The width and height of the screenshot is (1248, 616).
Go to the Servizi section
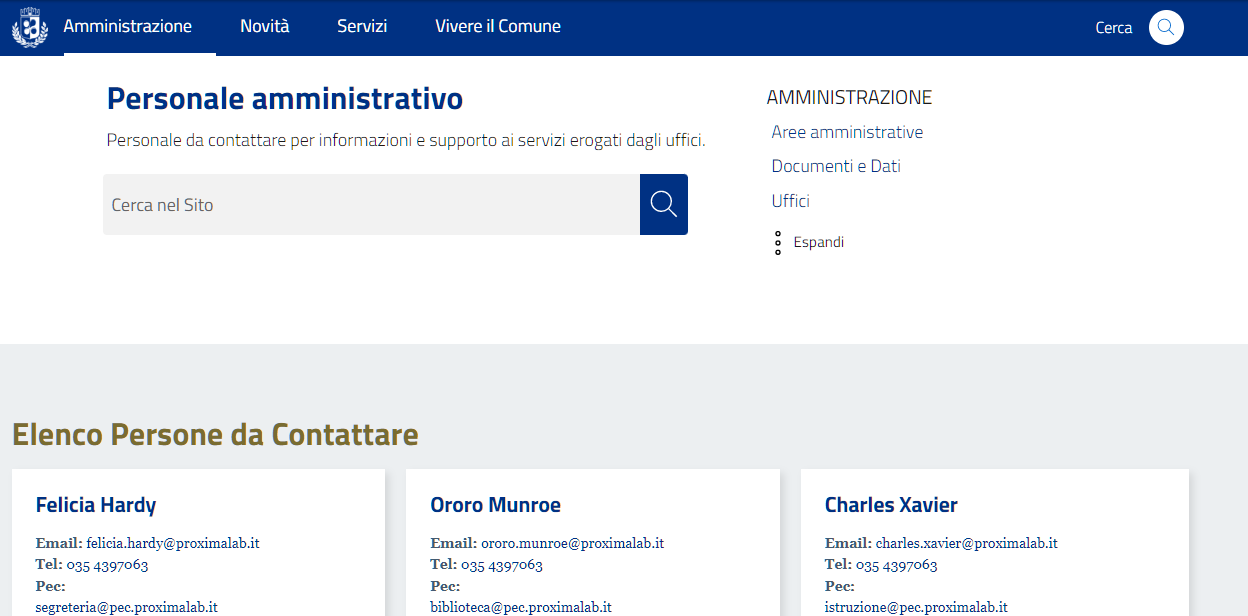tap(362, 27)
